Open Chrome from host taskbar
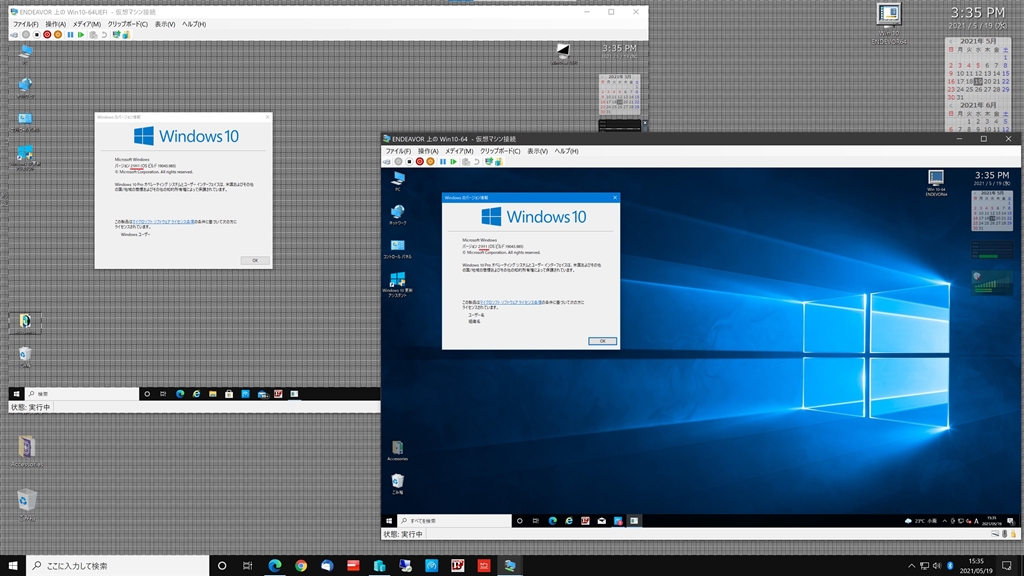1024x576 pixels. click(x=301, y=566)
